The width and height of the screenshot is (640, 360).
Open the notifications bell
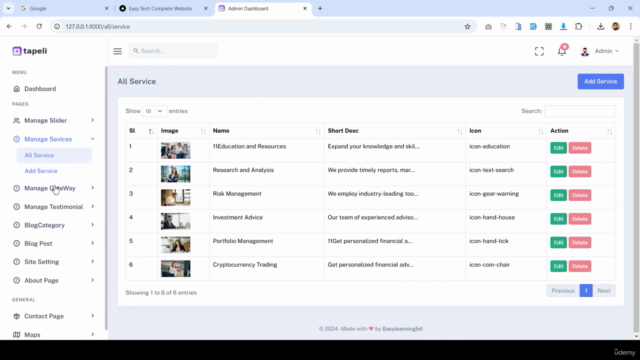tap(562, 51)
